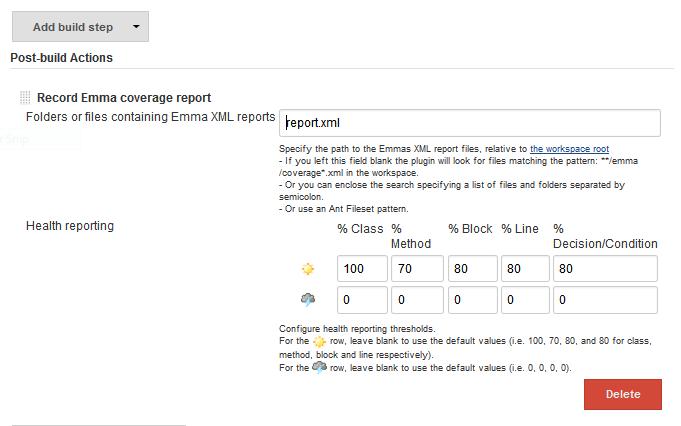Focus the sunny % Line threshold field
This screenshot has width=681, height=426.
(x=524, y=269)
